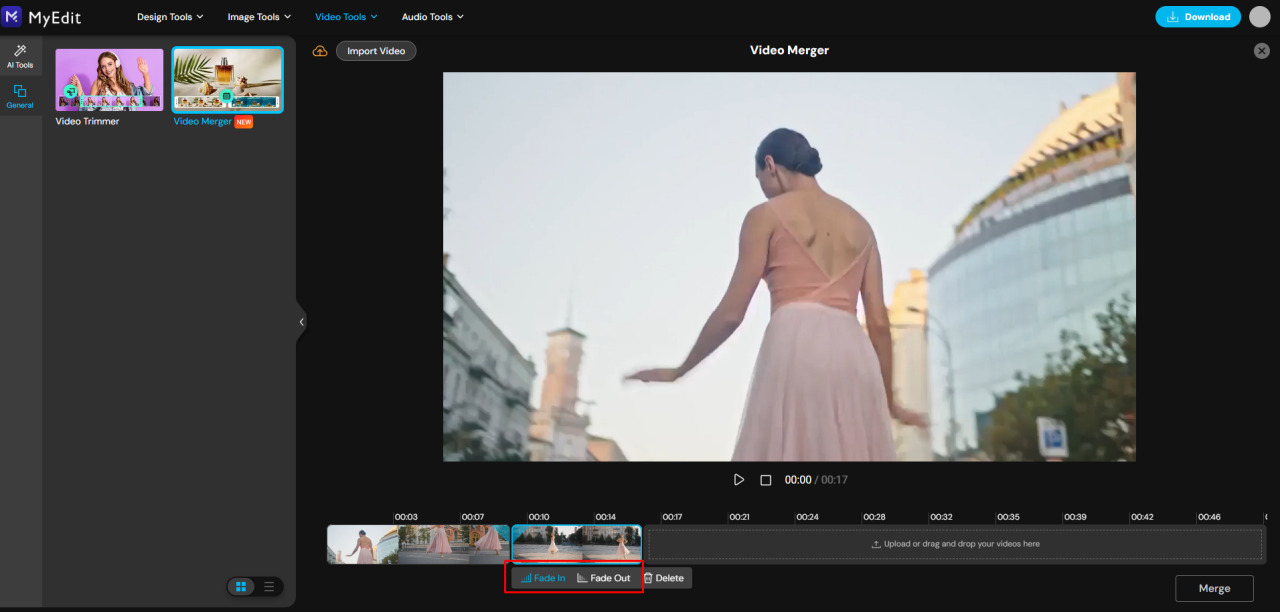The height and width of the screenshot is (612, 1280).
Task: Delete the selected video clip
Action: tap(665, 577)
